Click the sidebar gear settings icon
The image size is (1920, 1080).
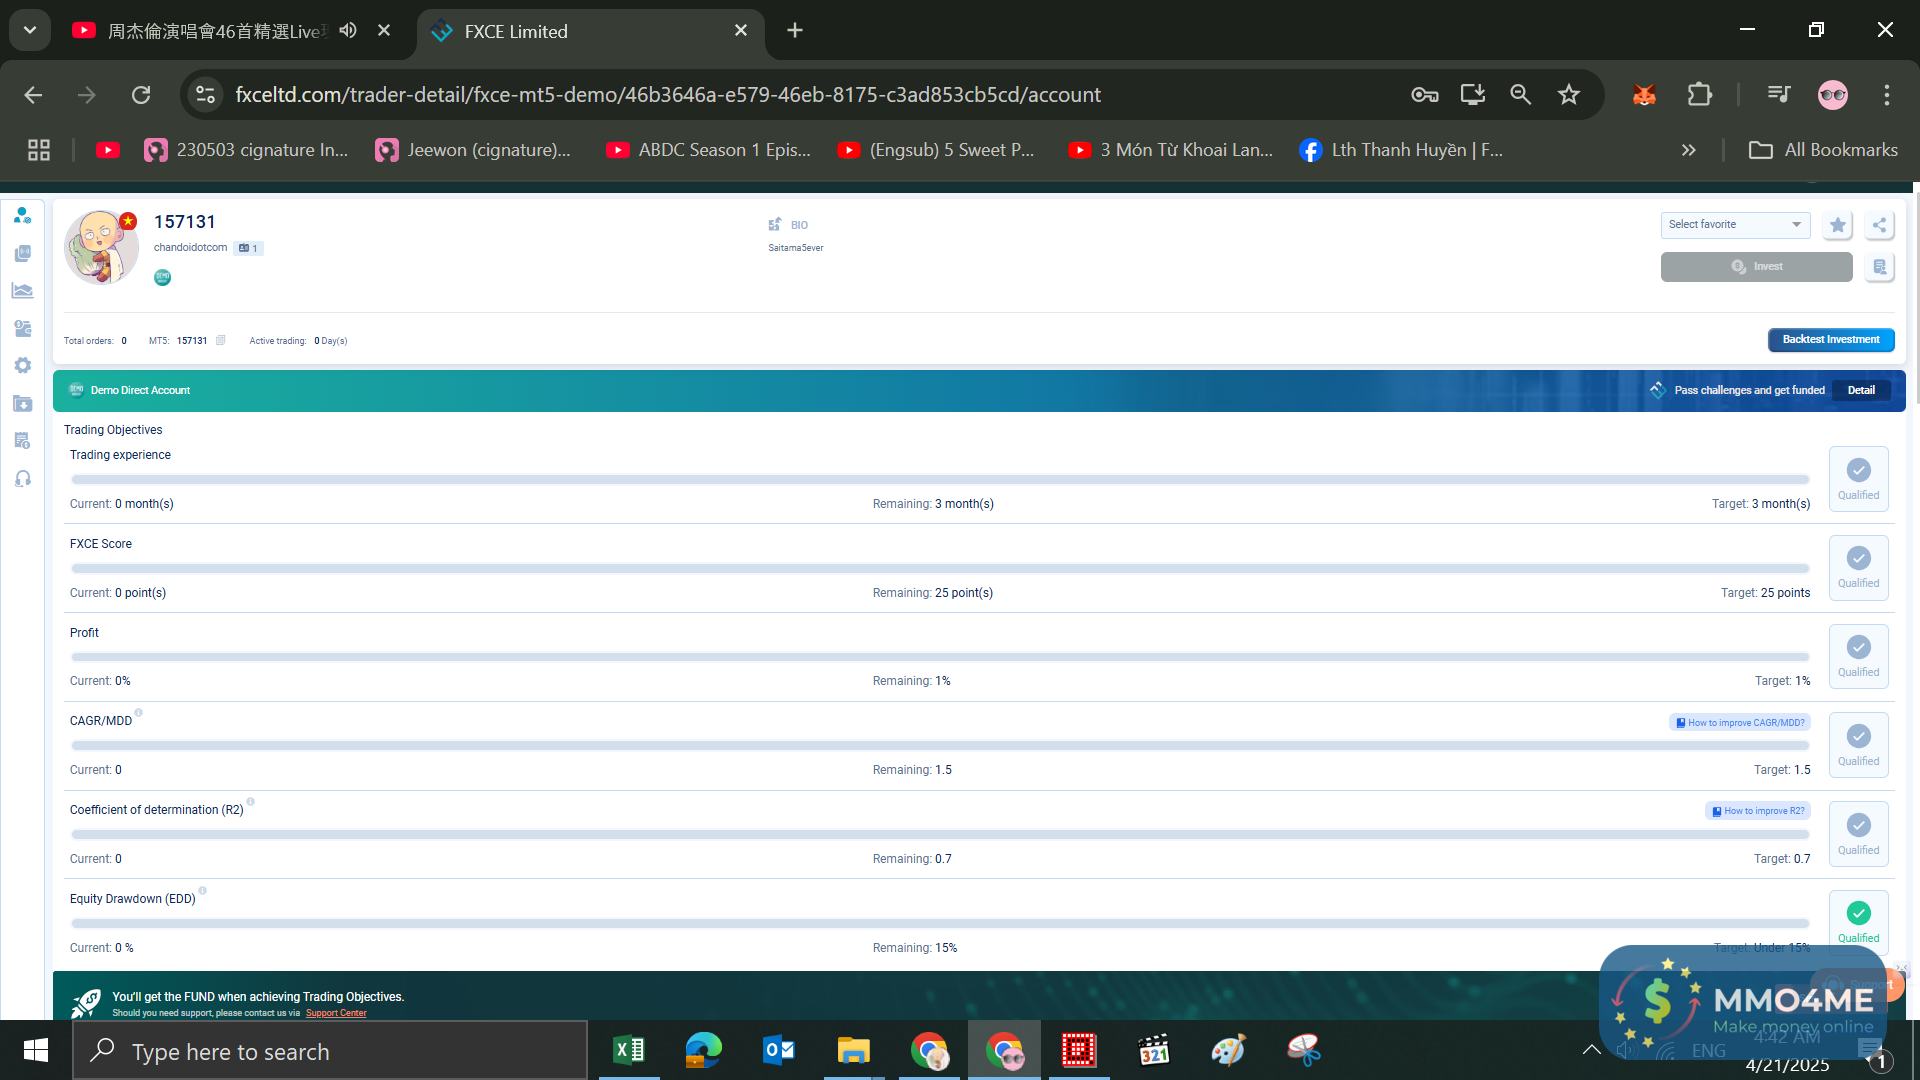pos(23,366)
